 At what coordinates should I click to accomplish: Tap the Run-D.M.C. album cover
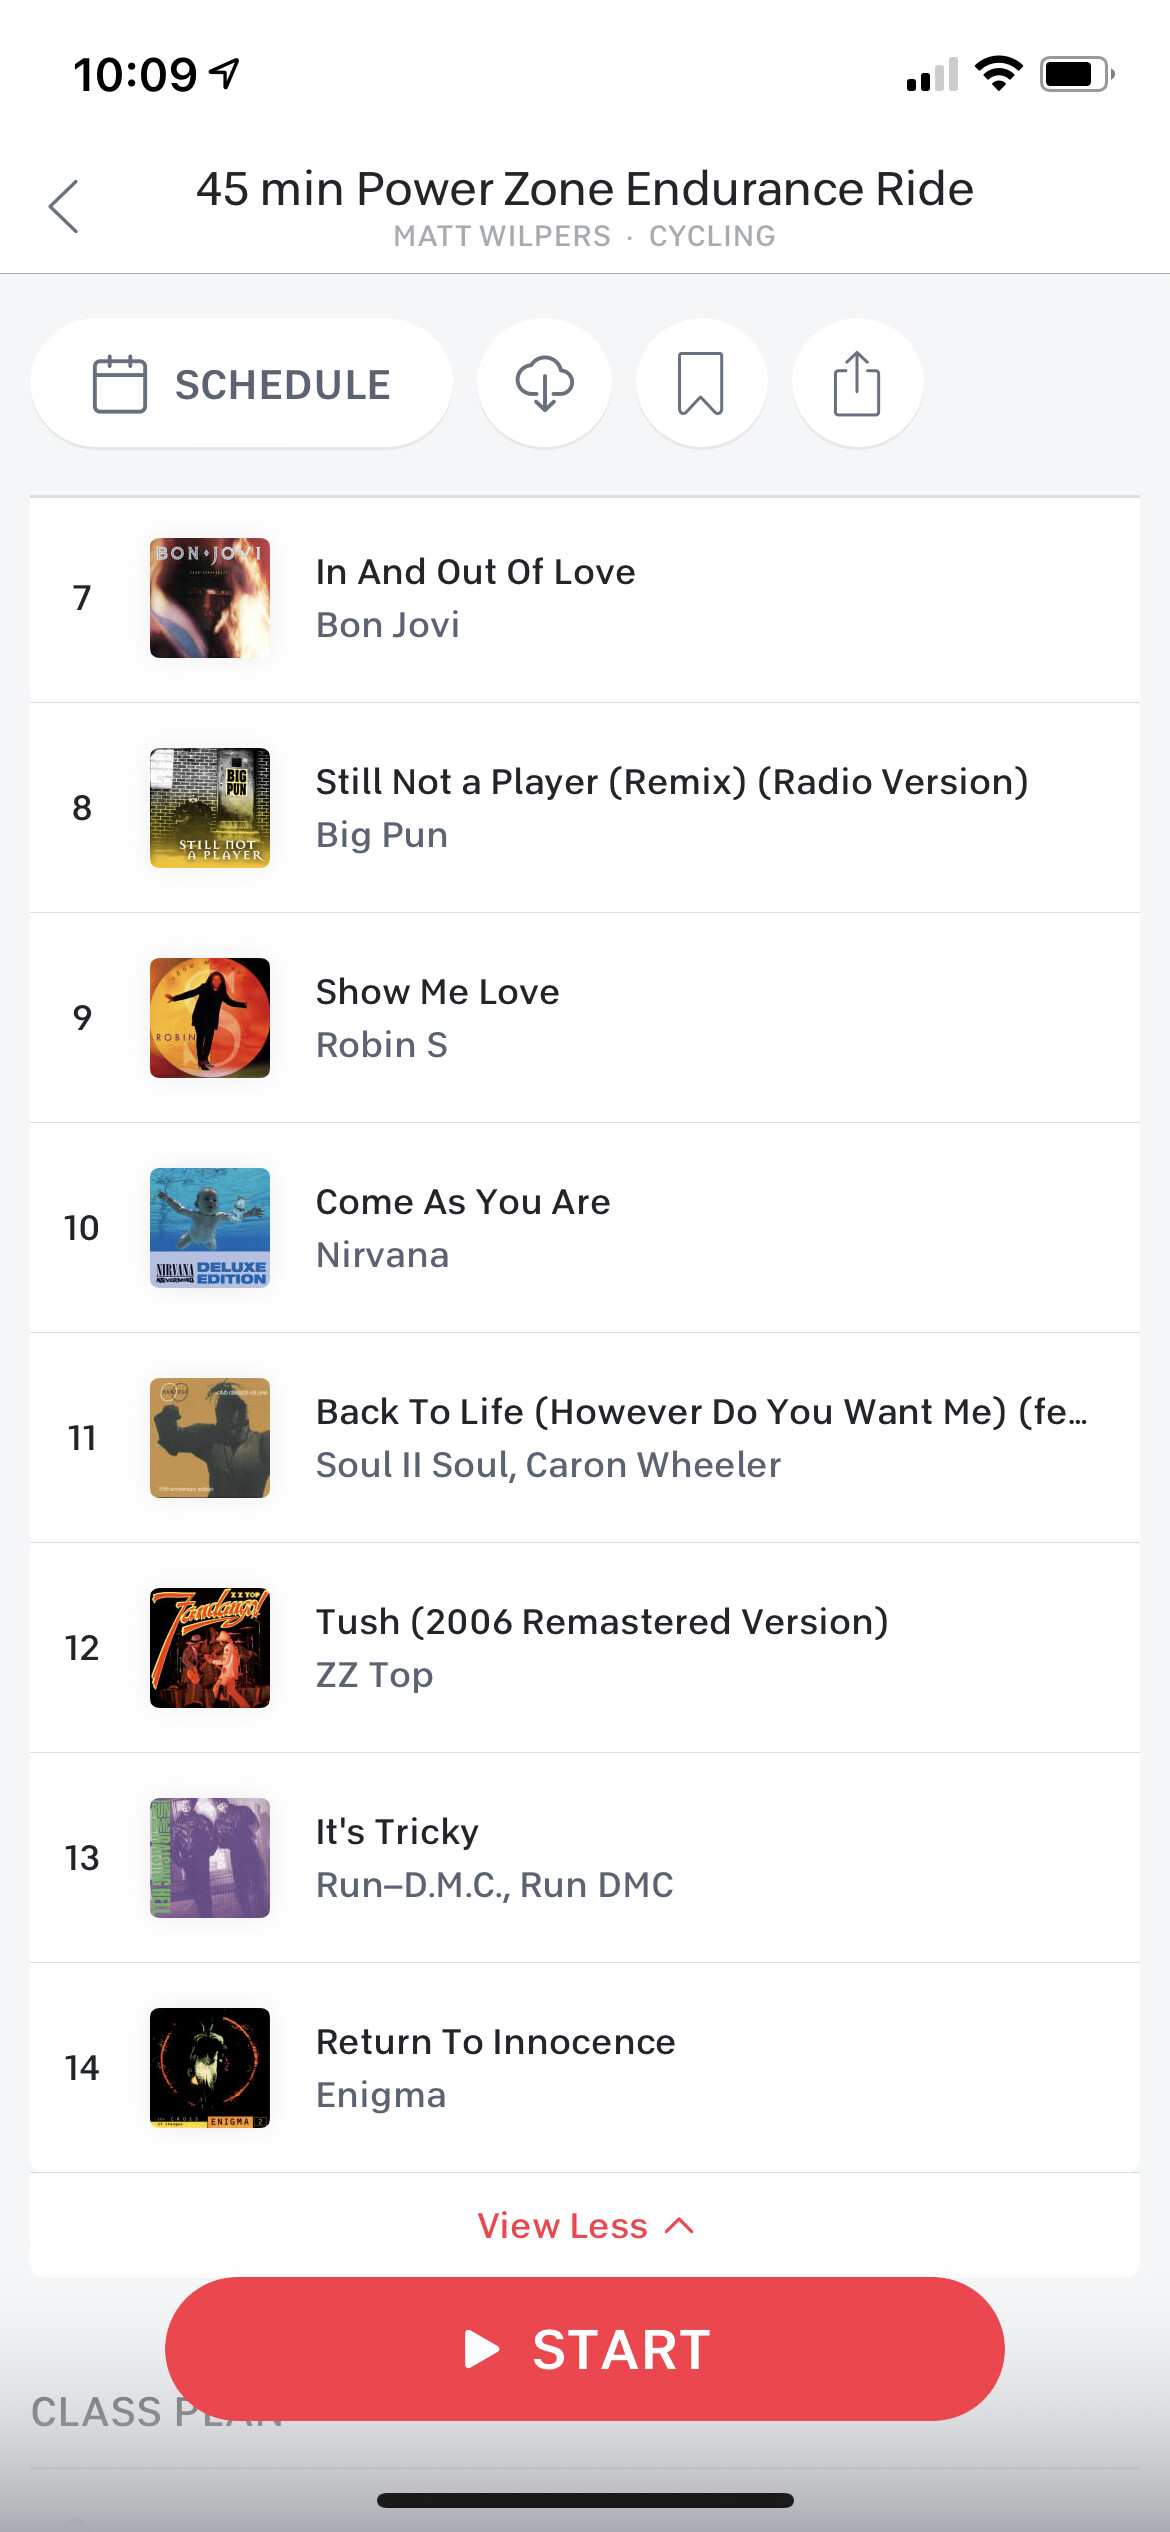point(210,1858)
